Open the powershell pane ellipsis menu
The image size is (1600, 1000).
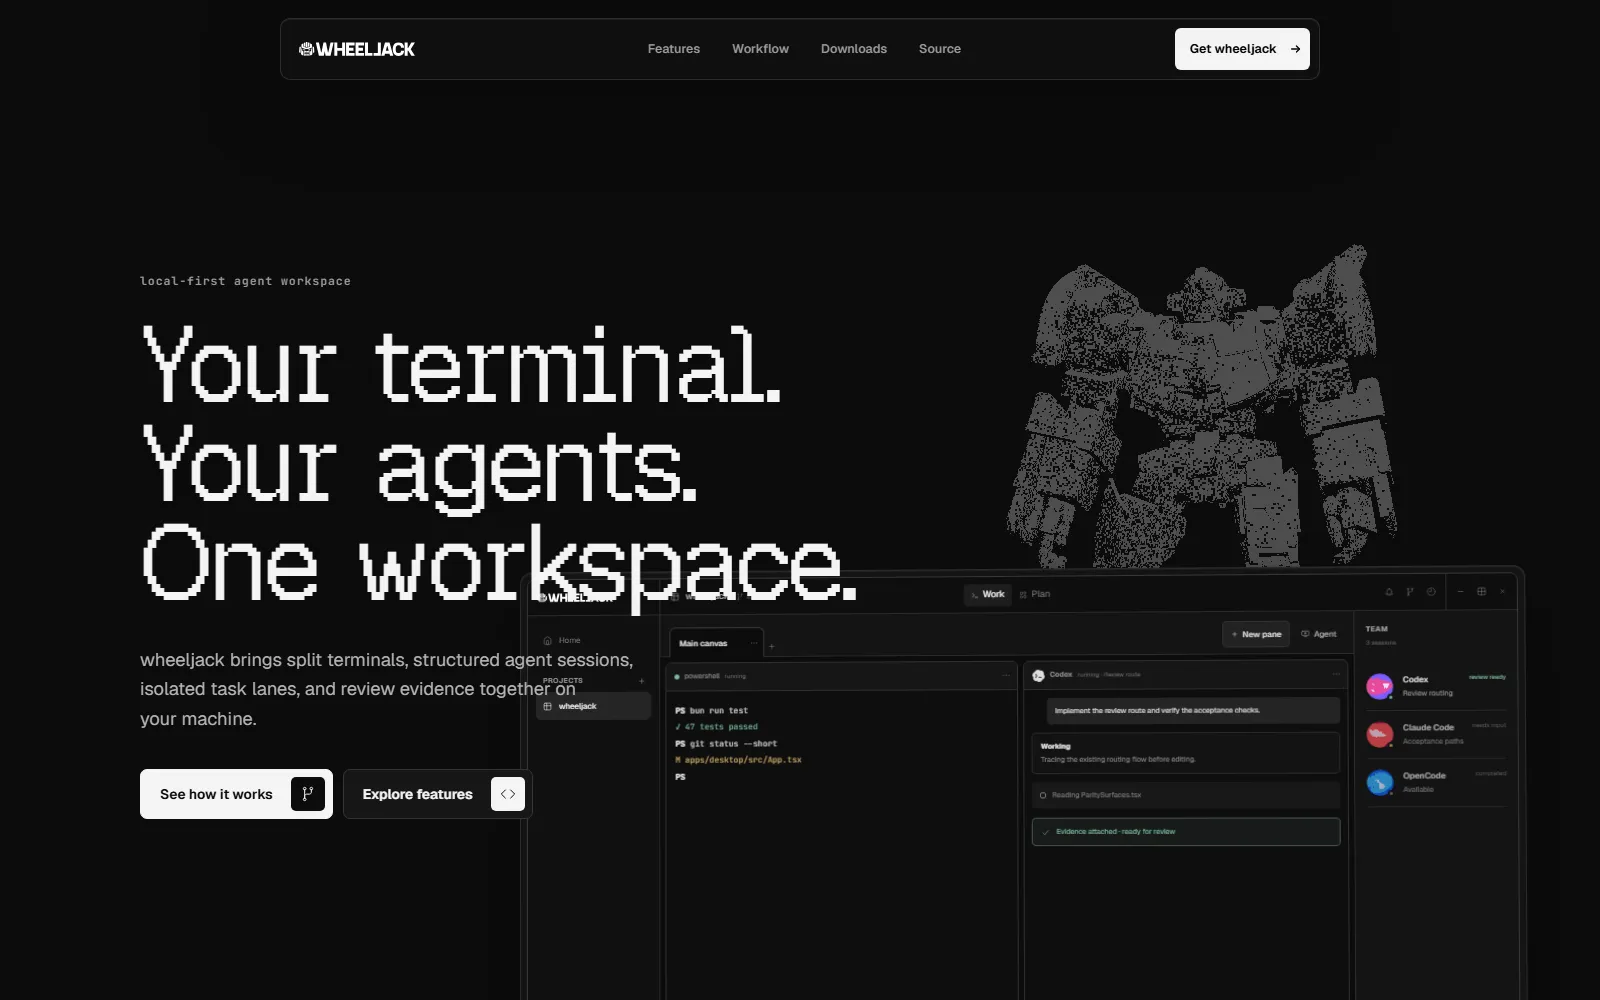tap(1006, 676)
